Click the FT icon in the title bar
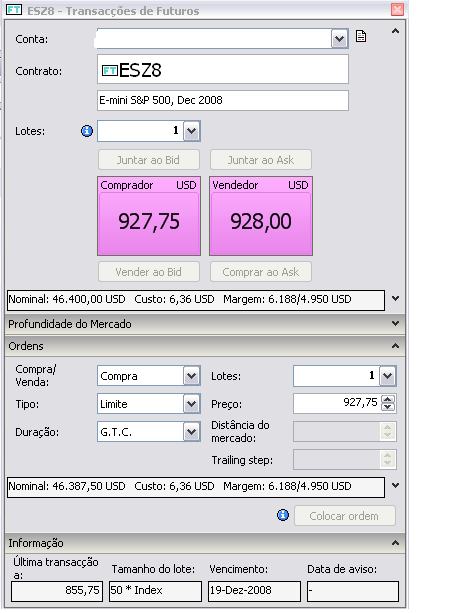Image resolution: width=450 pixels, height=613 pixels. tap(14, 9)
